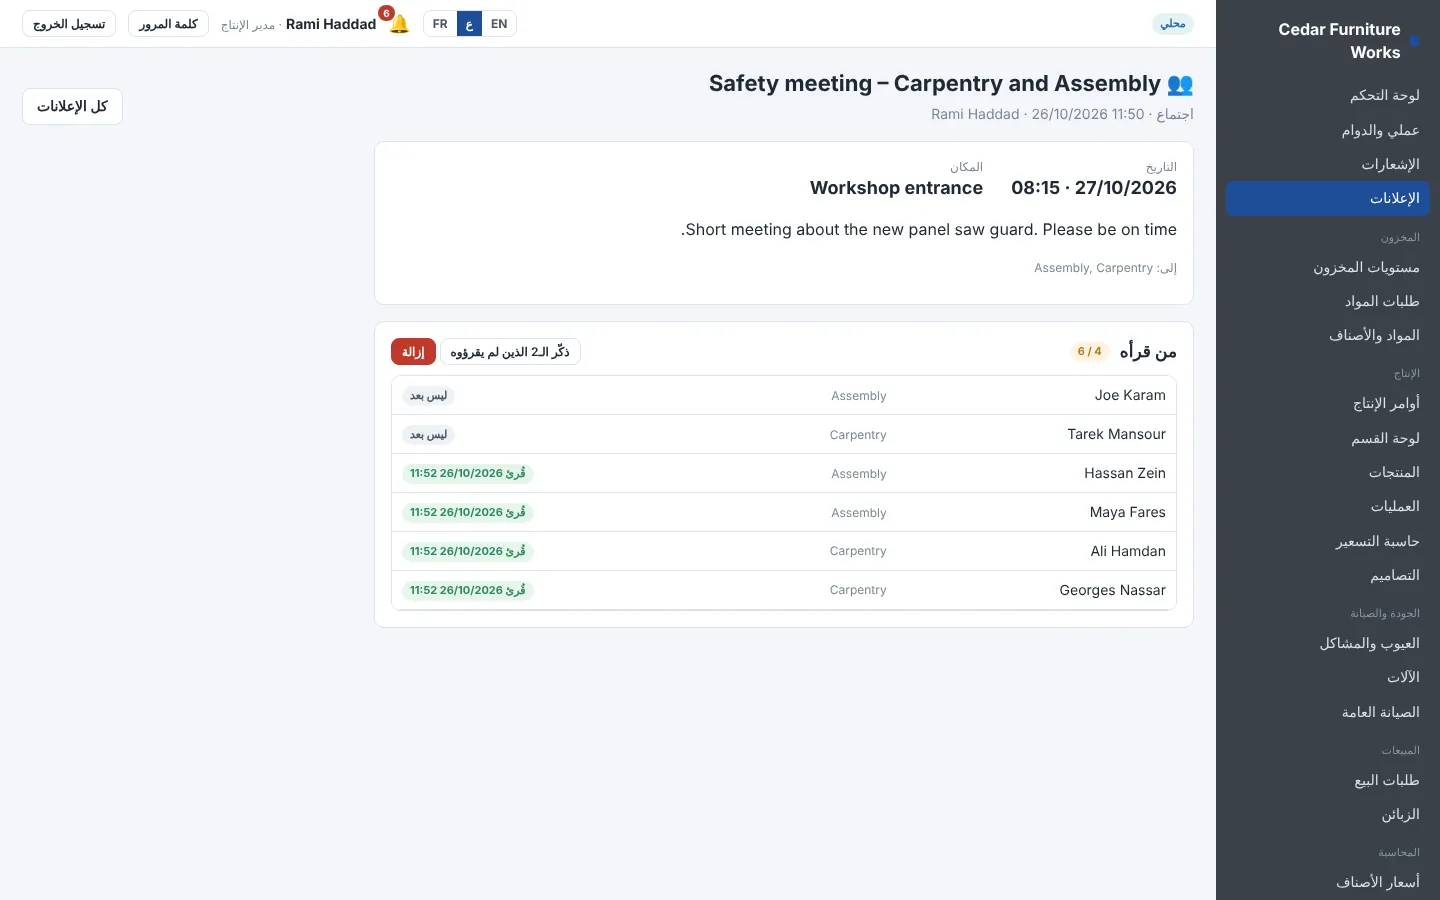1440x900 pixels.
Task: Click the تسجيل الخروج logout button
Action: click(x=69, y=24)
